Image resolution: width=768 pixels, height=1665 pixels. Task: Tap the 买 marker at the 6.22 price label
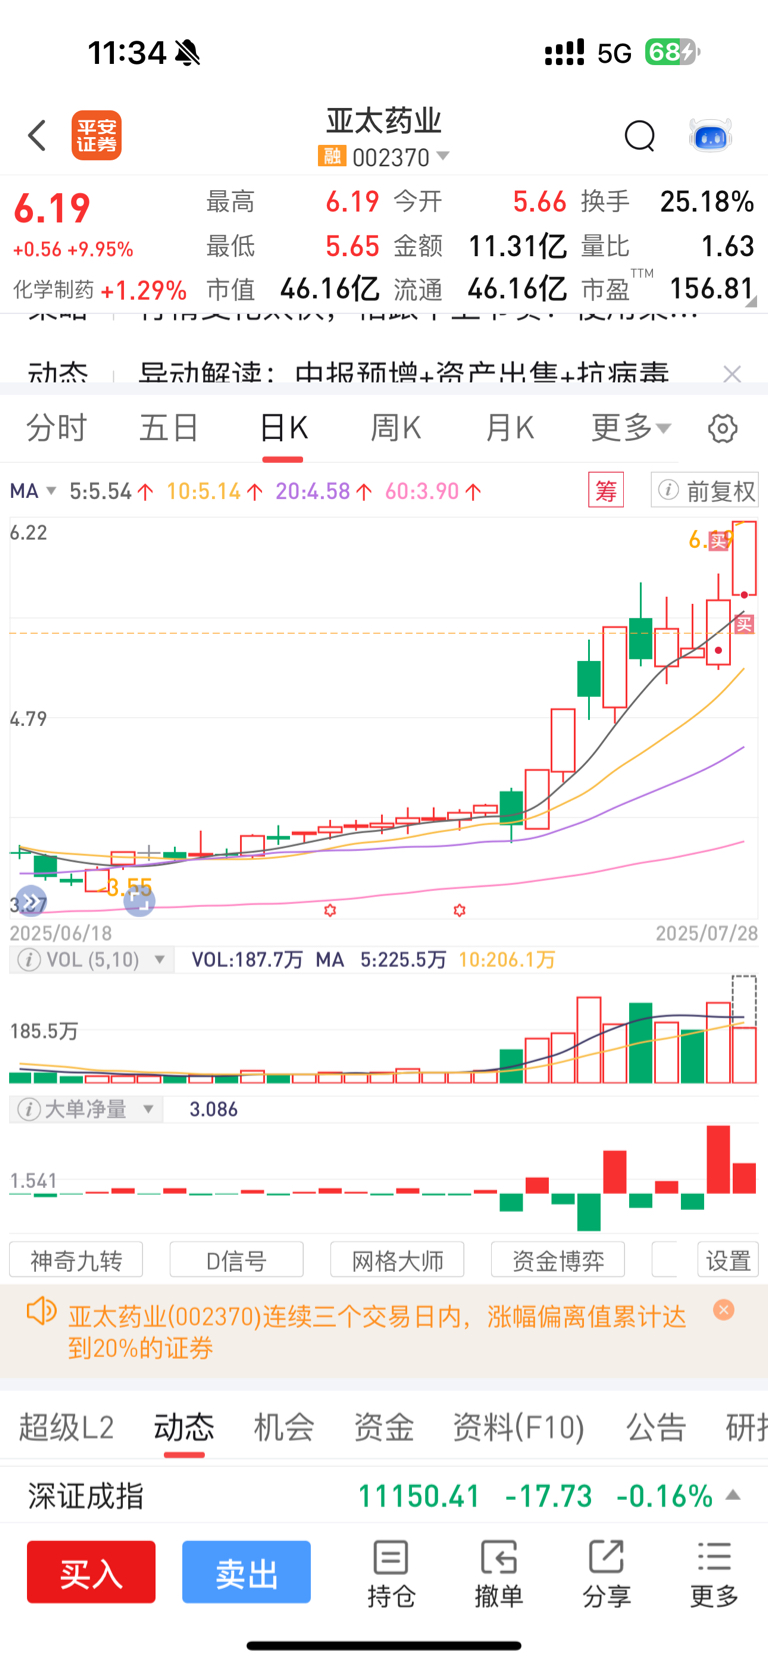pos(718,541)
